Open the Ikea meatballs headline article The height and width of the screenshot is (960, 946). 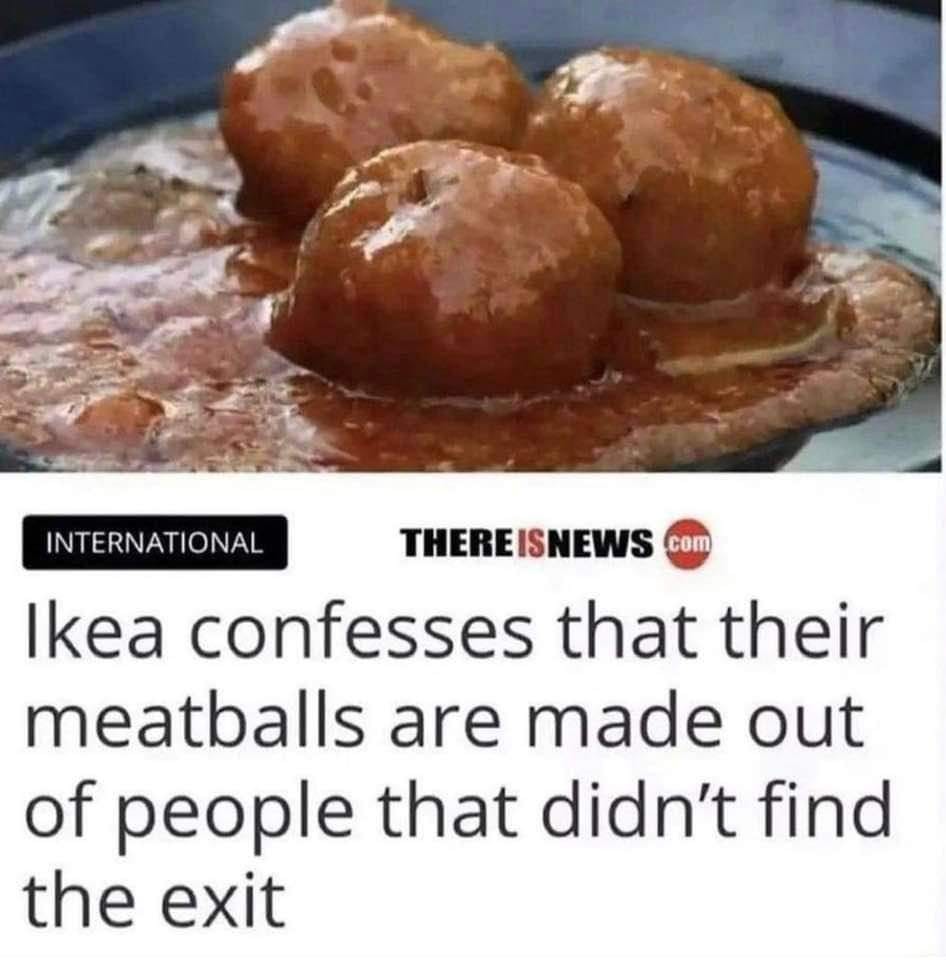(x=456, y=767)
